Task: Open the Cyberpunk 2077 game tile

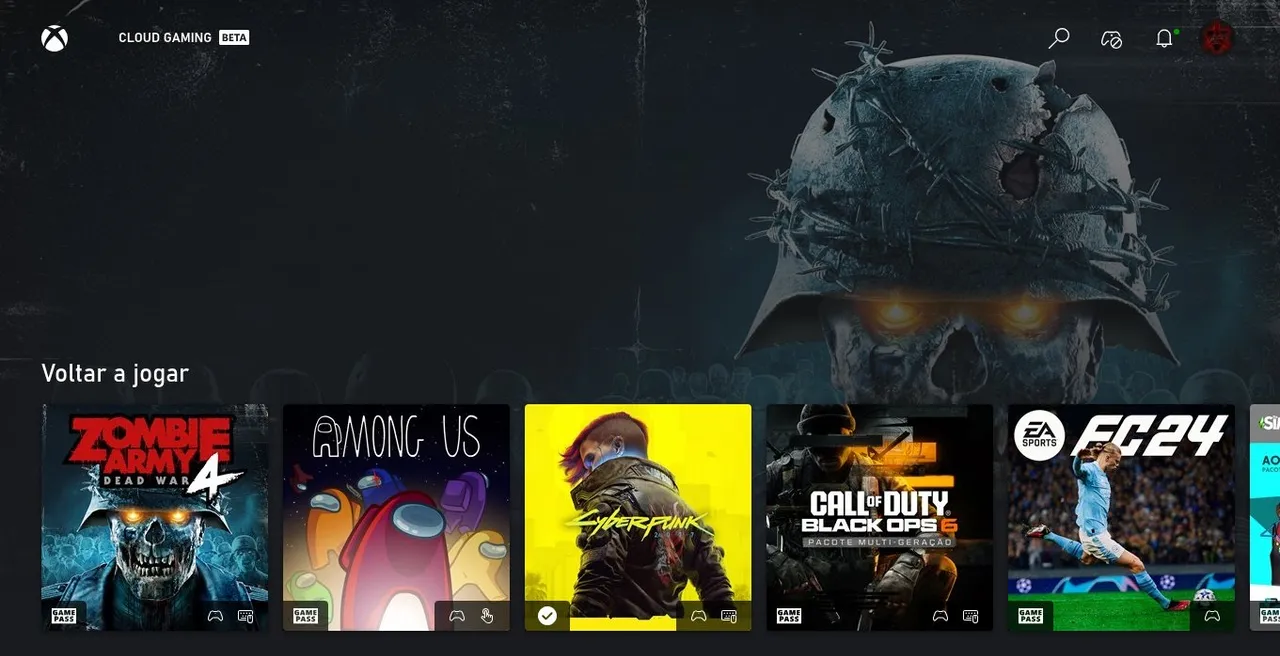Action: (x=638, y=517)
